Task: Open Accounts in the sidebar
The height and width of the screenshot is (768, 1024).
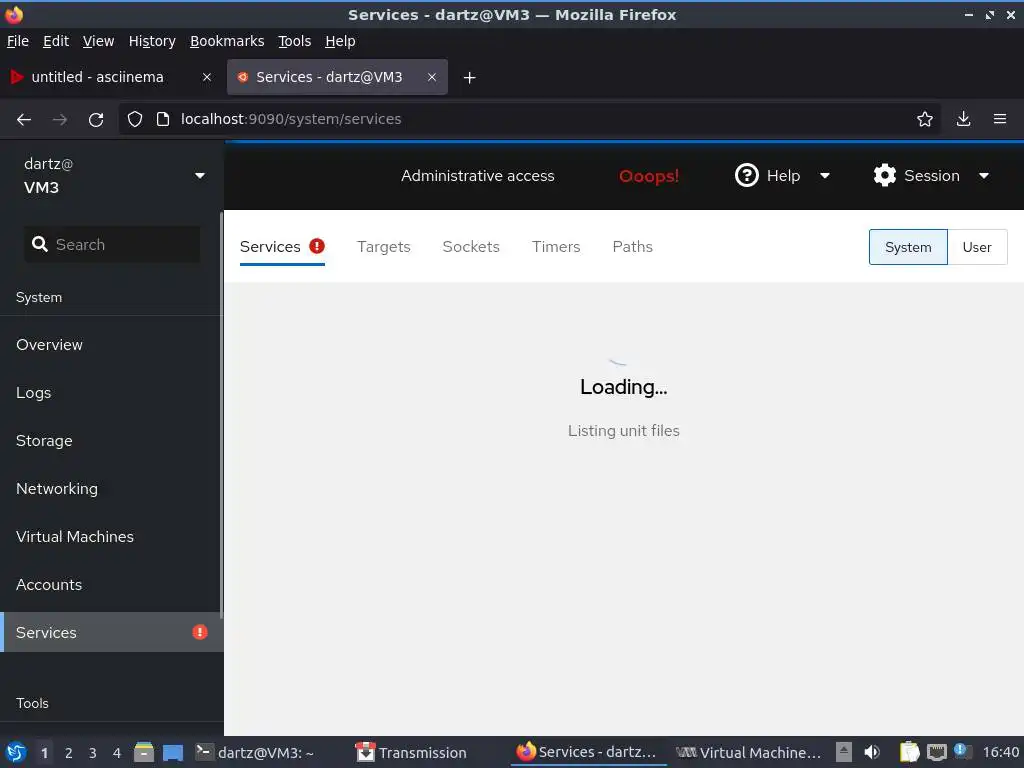Action: pos(112,584)
